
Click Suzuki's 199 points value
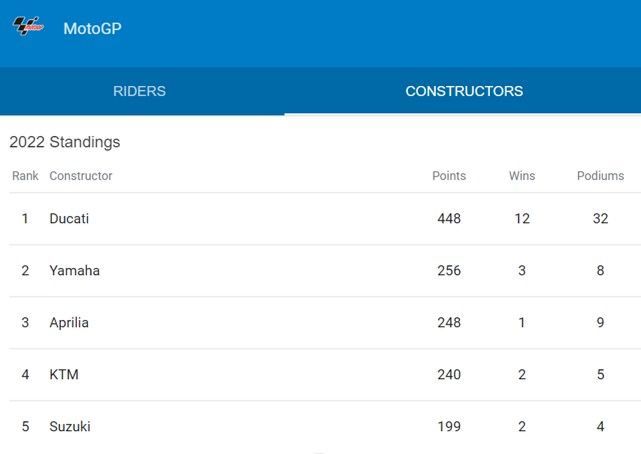tap(449, 426)
